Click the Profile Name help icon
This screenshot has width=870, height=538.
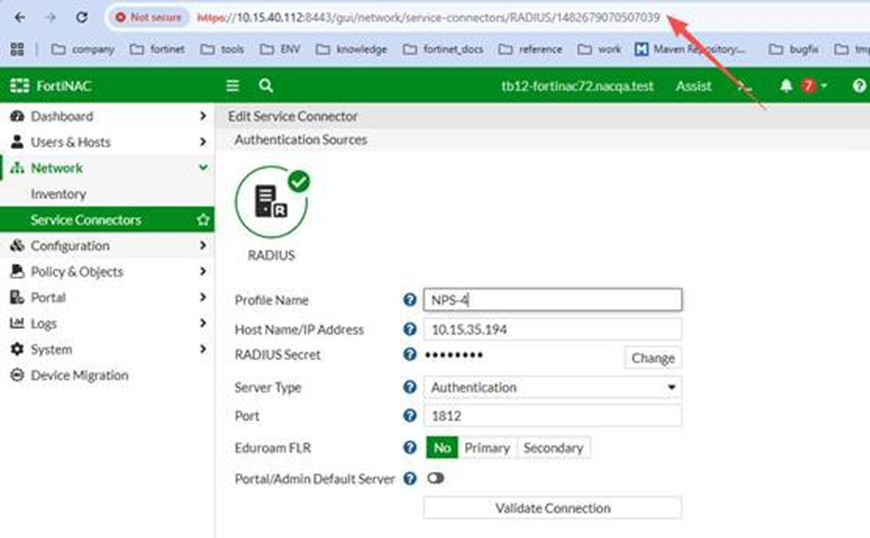pos(409,300)
